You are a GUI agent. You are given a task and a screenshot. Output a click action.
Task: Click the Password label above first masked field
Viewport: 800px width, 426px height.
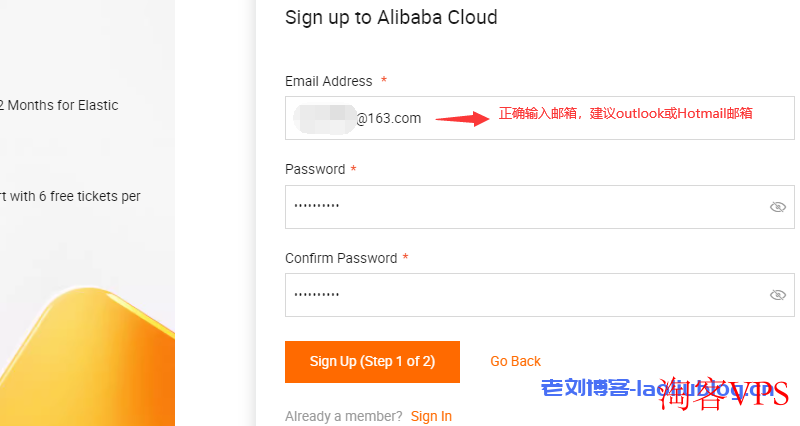tap(315, 169)
